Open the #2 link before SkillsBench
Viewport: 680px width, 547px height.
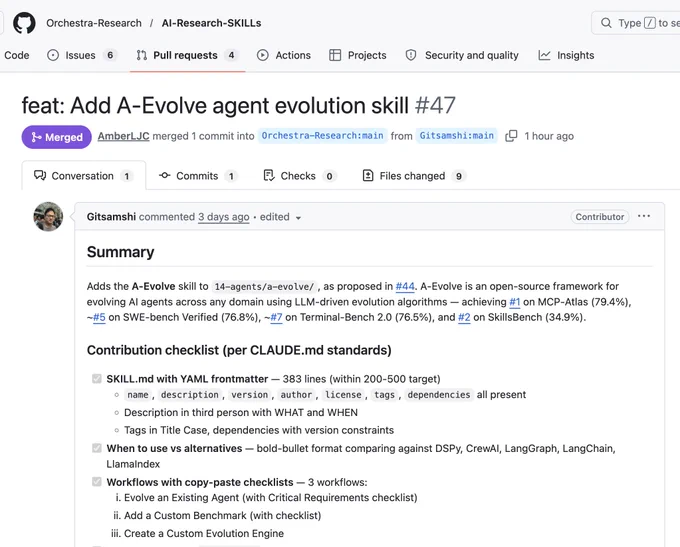tap(464, 317)
